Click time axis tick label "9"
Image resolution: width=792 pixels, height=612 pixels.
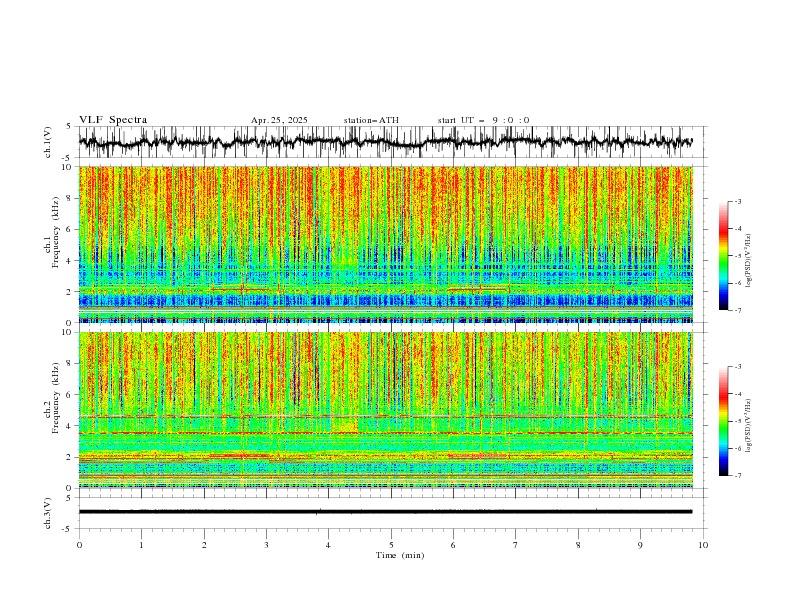(640, 545)
